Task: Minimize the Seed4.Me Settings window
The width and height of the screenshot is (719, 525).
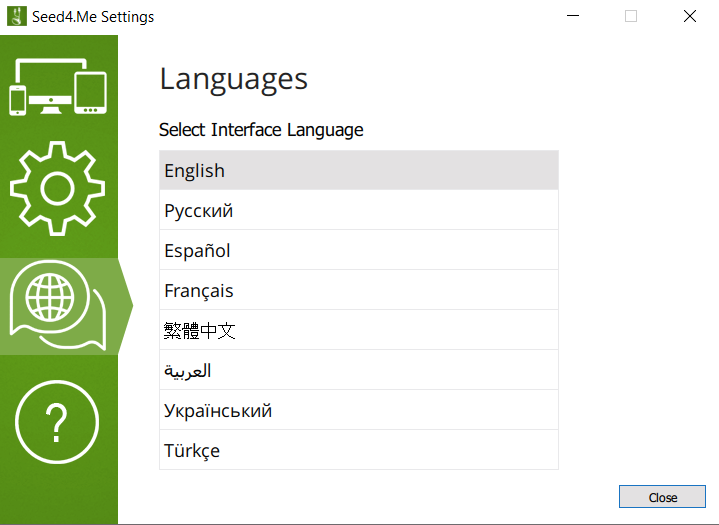Action: [573, 16]
